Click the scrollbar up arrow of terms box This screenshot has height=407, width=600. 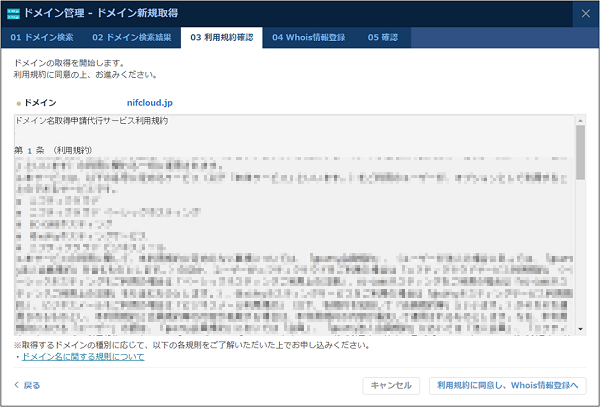580,120
